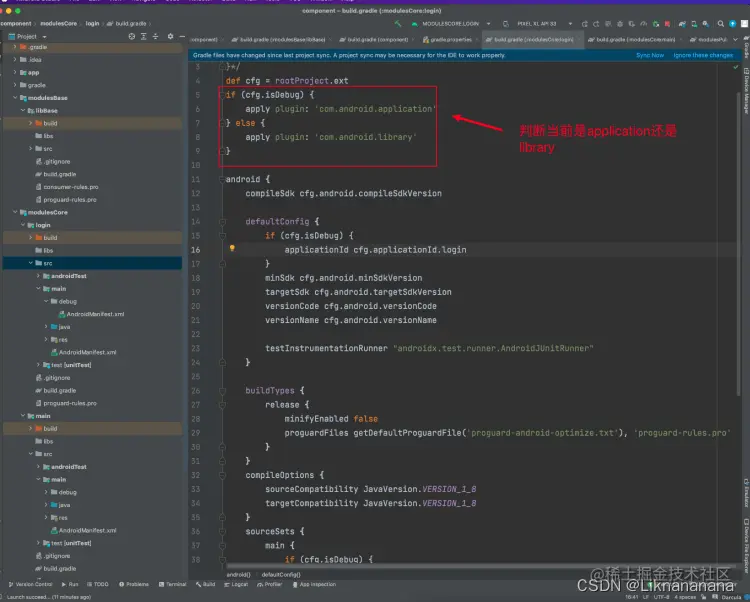Screen dimensions: 750x602
Task: Expand androidTest folder under login src
Action: (38, 276)
